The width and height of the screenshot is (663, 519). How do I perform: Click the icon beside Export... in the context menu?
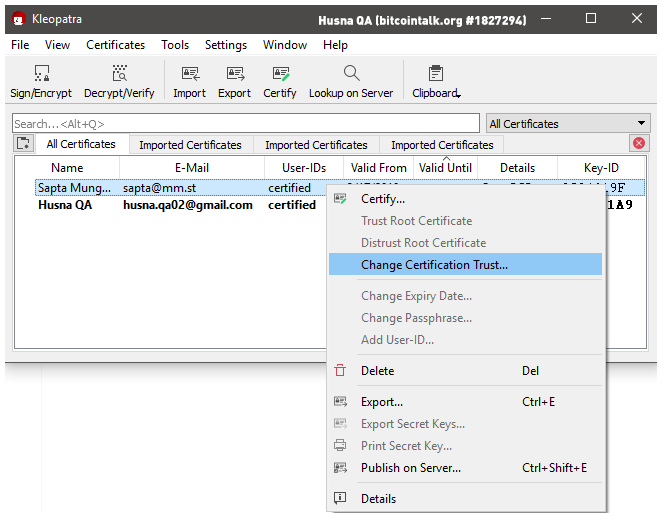(340, 401)
